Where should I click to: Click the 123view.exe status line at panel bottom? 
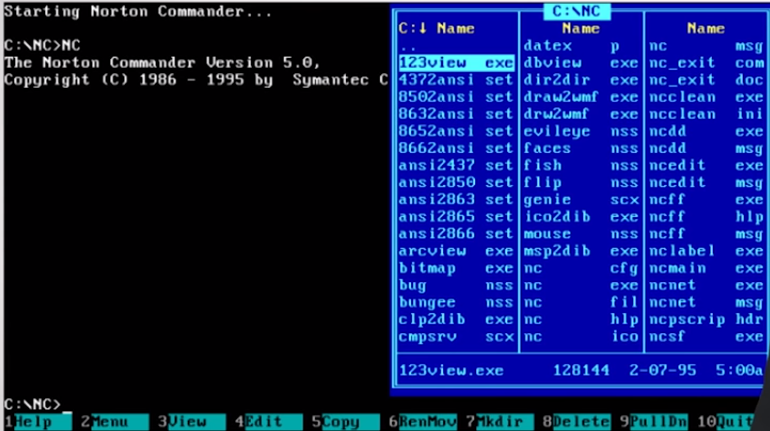[x=581, y=370]
